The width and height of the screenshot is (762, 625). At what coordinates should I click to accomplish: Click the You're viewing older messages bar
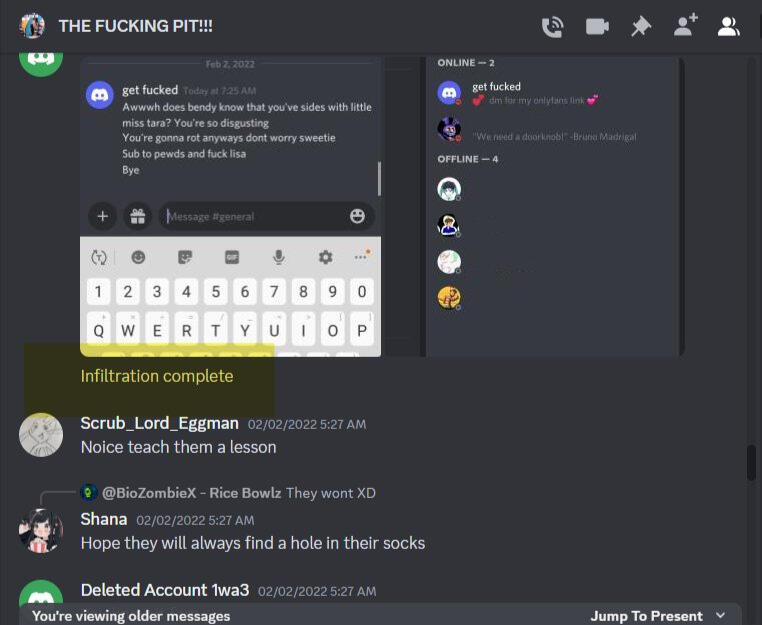pos(380,615)
